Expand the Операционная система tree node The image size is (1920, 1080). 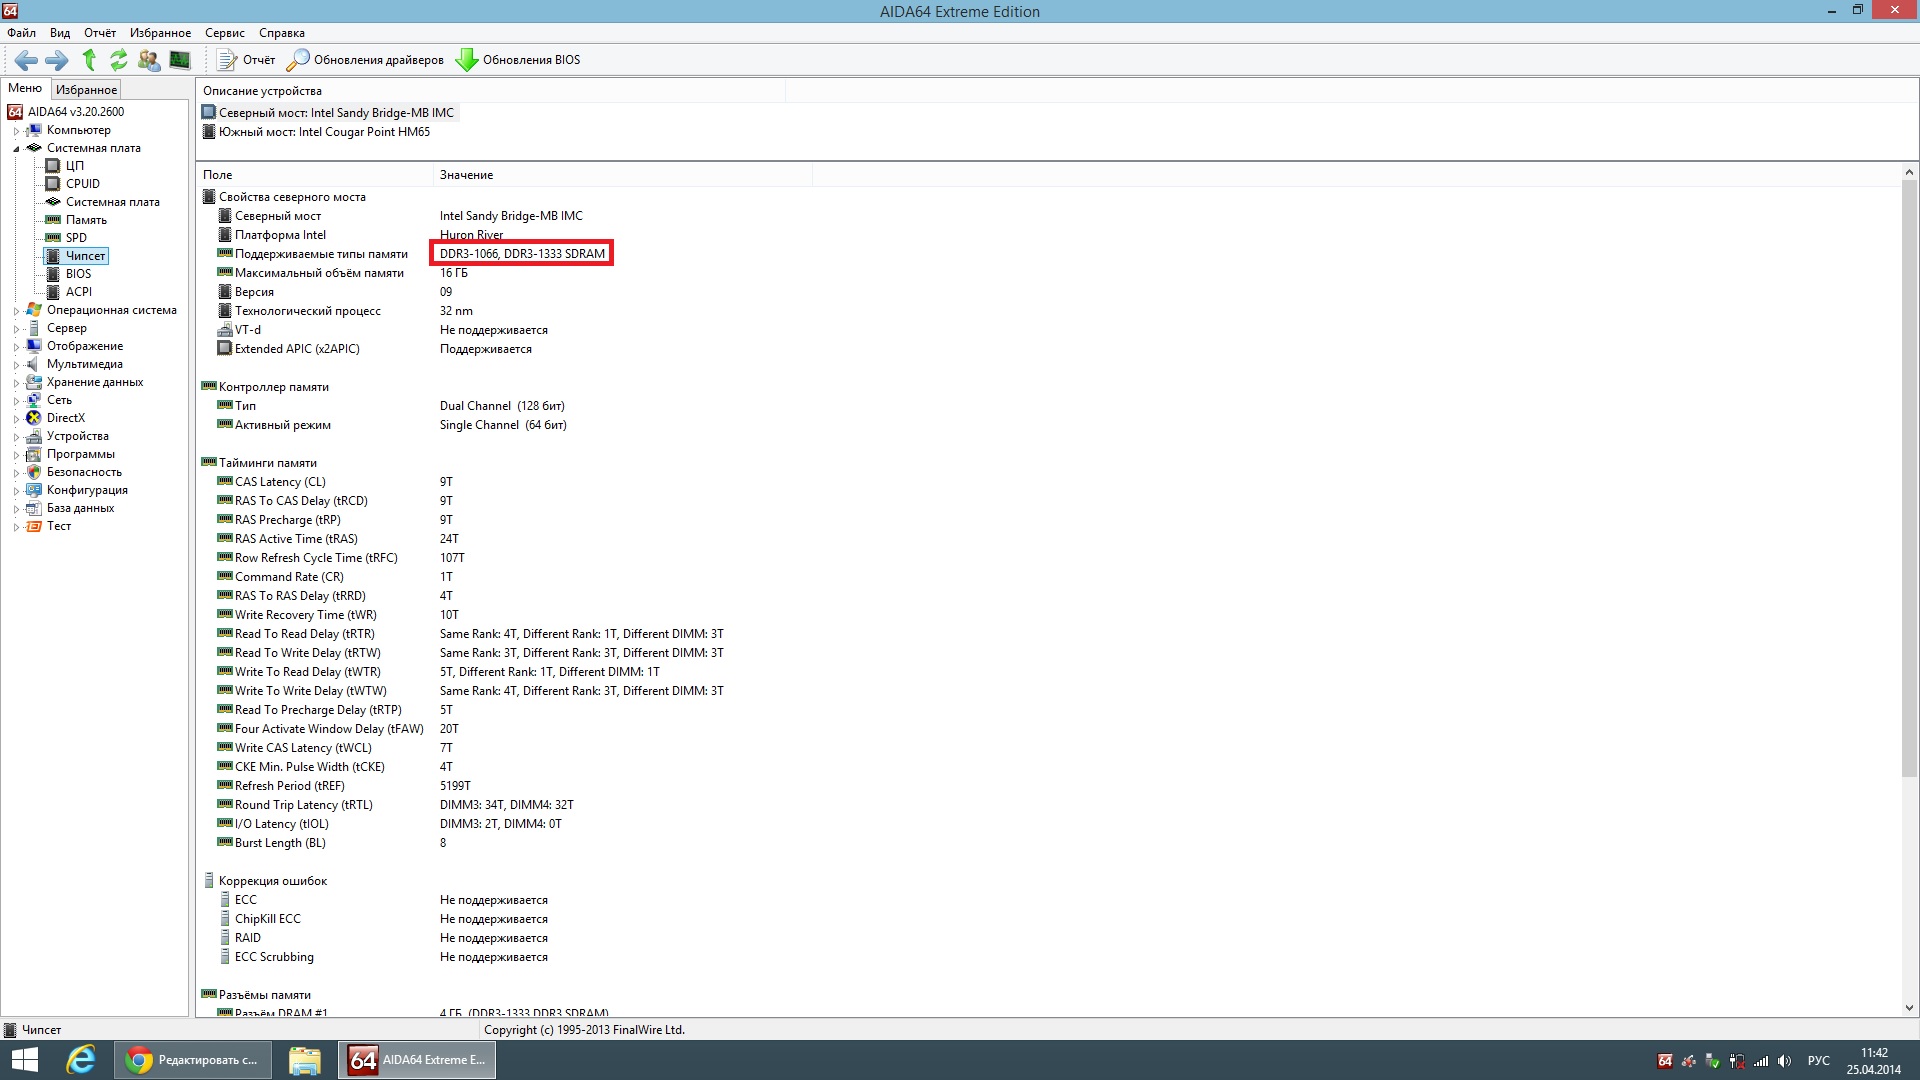tap(16, 311)
